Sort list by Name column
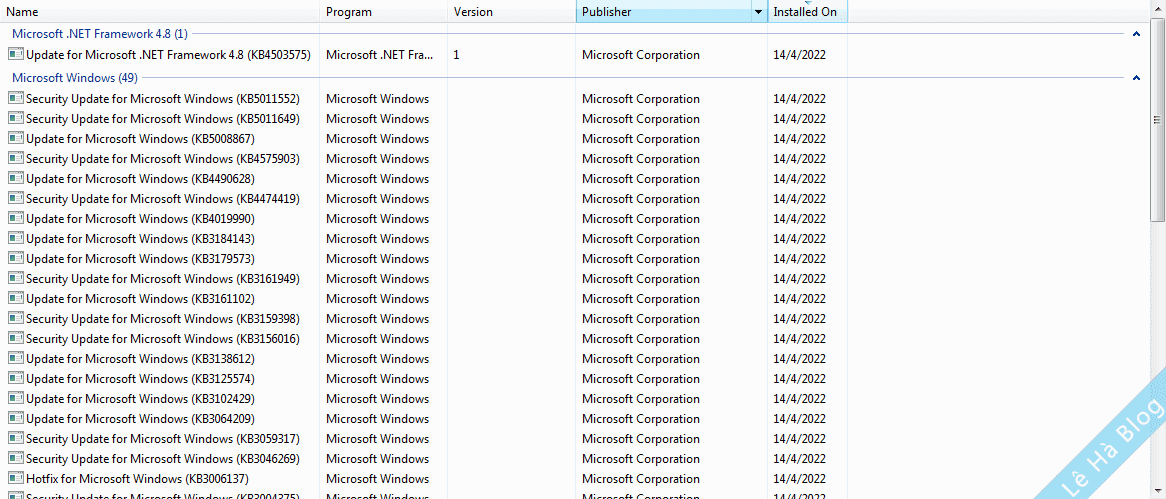The image size is (1166, 499). click(160, 12)
